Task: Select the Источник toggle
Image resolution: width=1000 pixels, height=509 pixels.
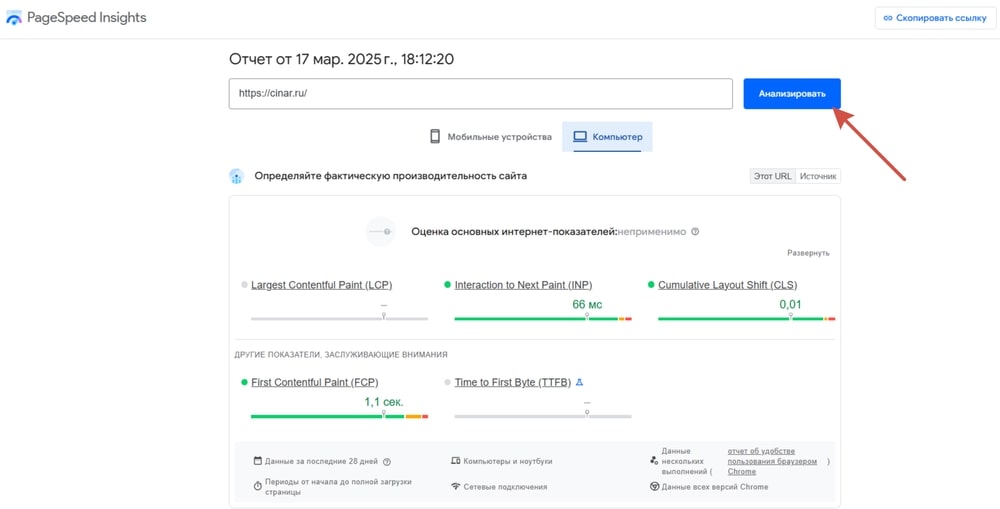Action: pyautogui.click(x=818, y=176)
